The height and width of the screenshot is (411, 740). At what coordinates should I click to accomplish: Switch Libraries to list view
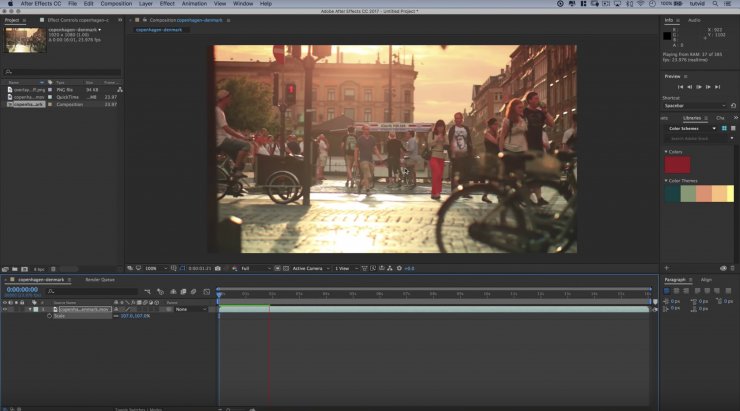(x=733, y=128)
